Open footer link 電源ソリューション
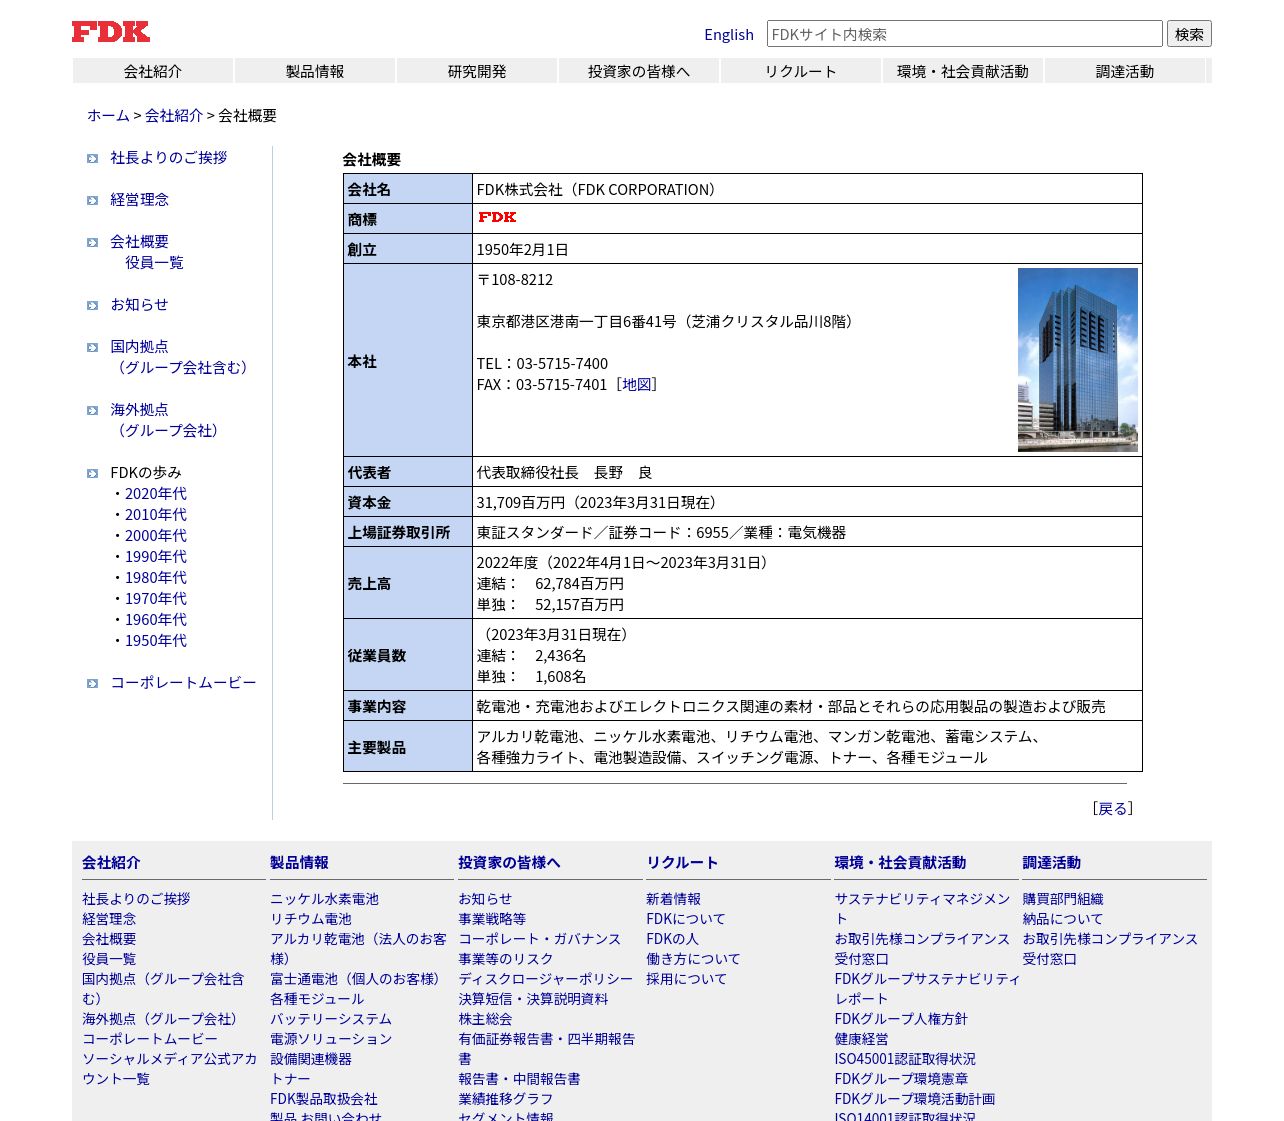The height and width of the screenshot is (1121, 1284). coord(331,1040)
